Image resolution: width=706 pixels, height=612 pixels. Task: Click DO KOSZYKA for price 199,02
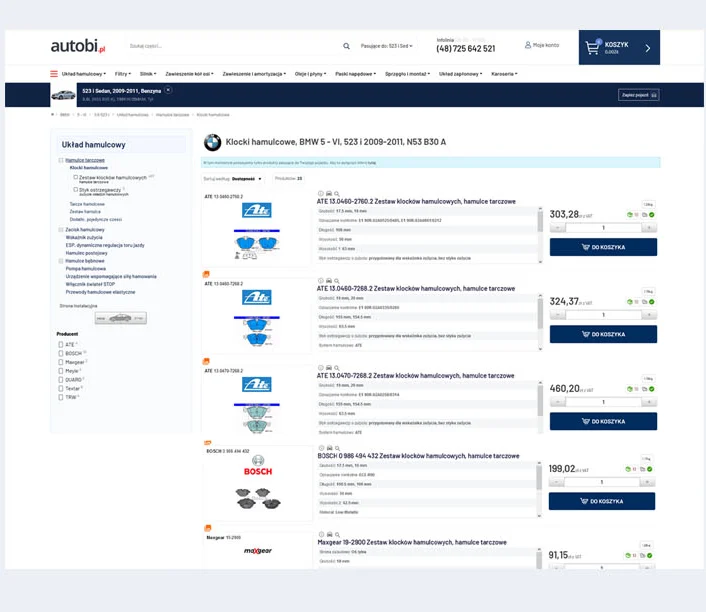click(x=602, y=501)
